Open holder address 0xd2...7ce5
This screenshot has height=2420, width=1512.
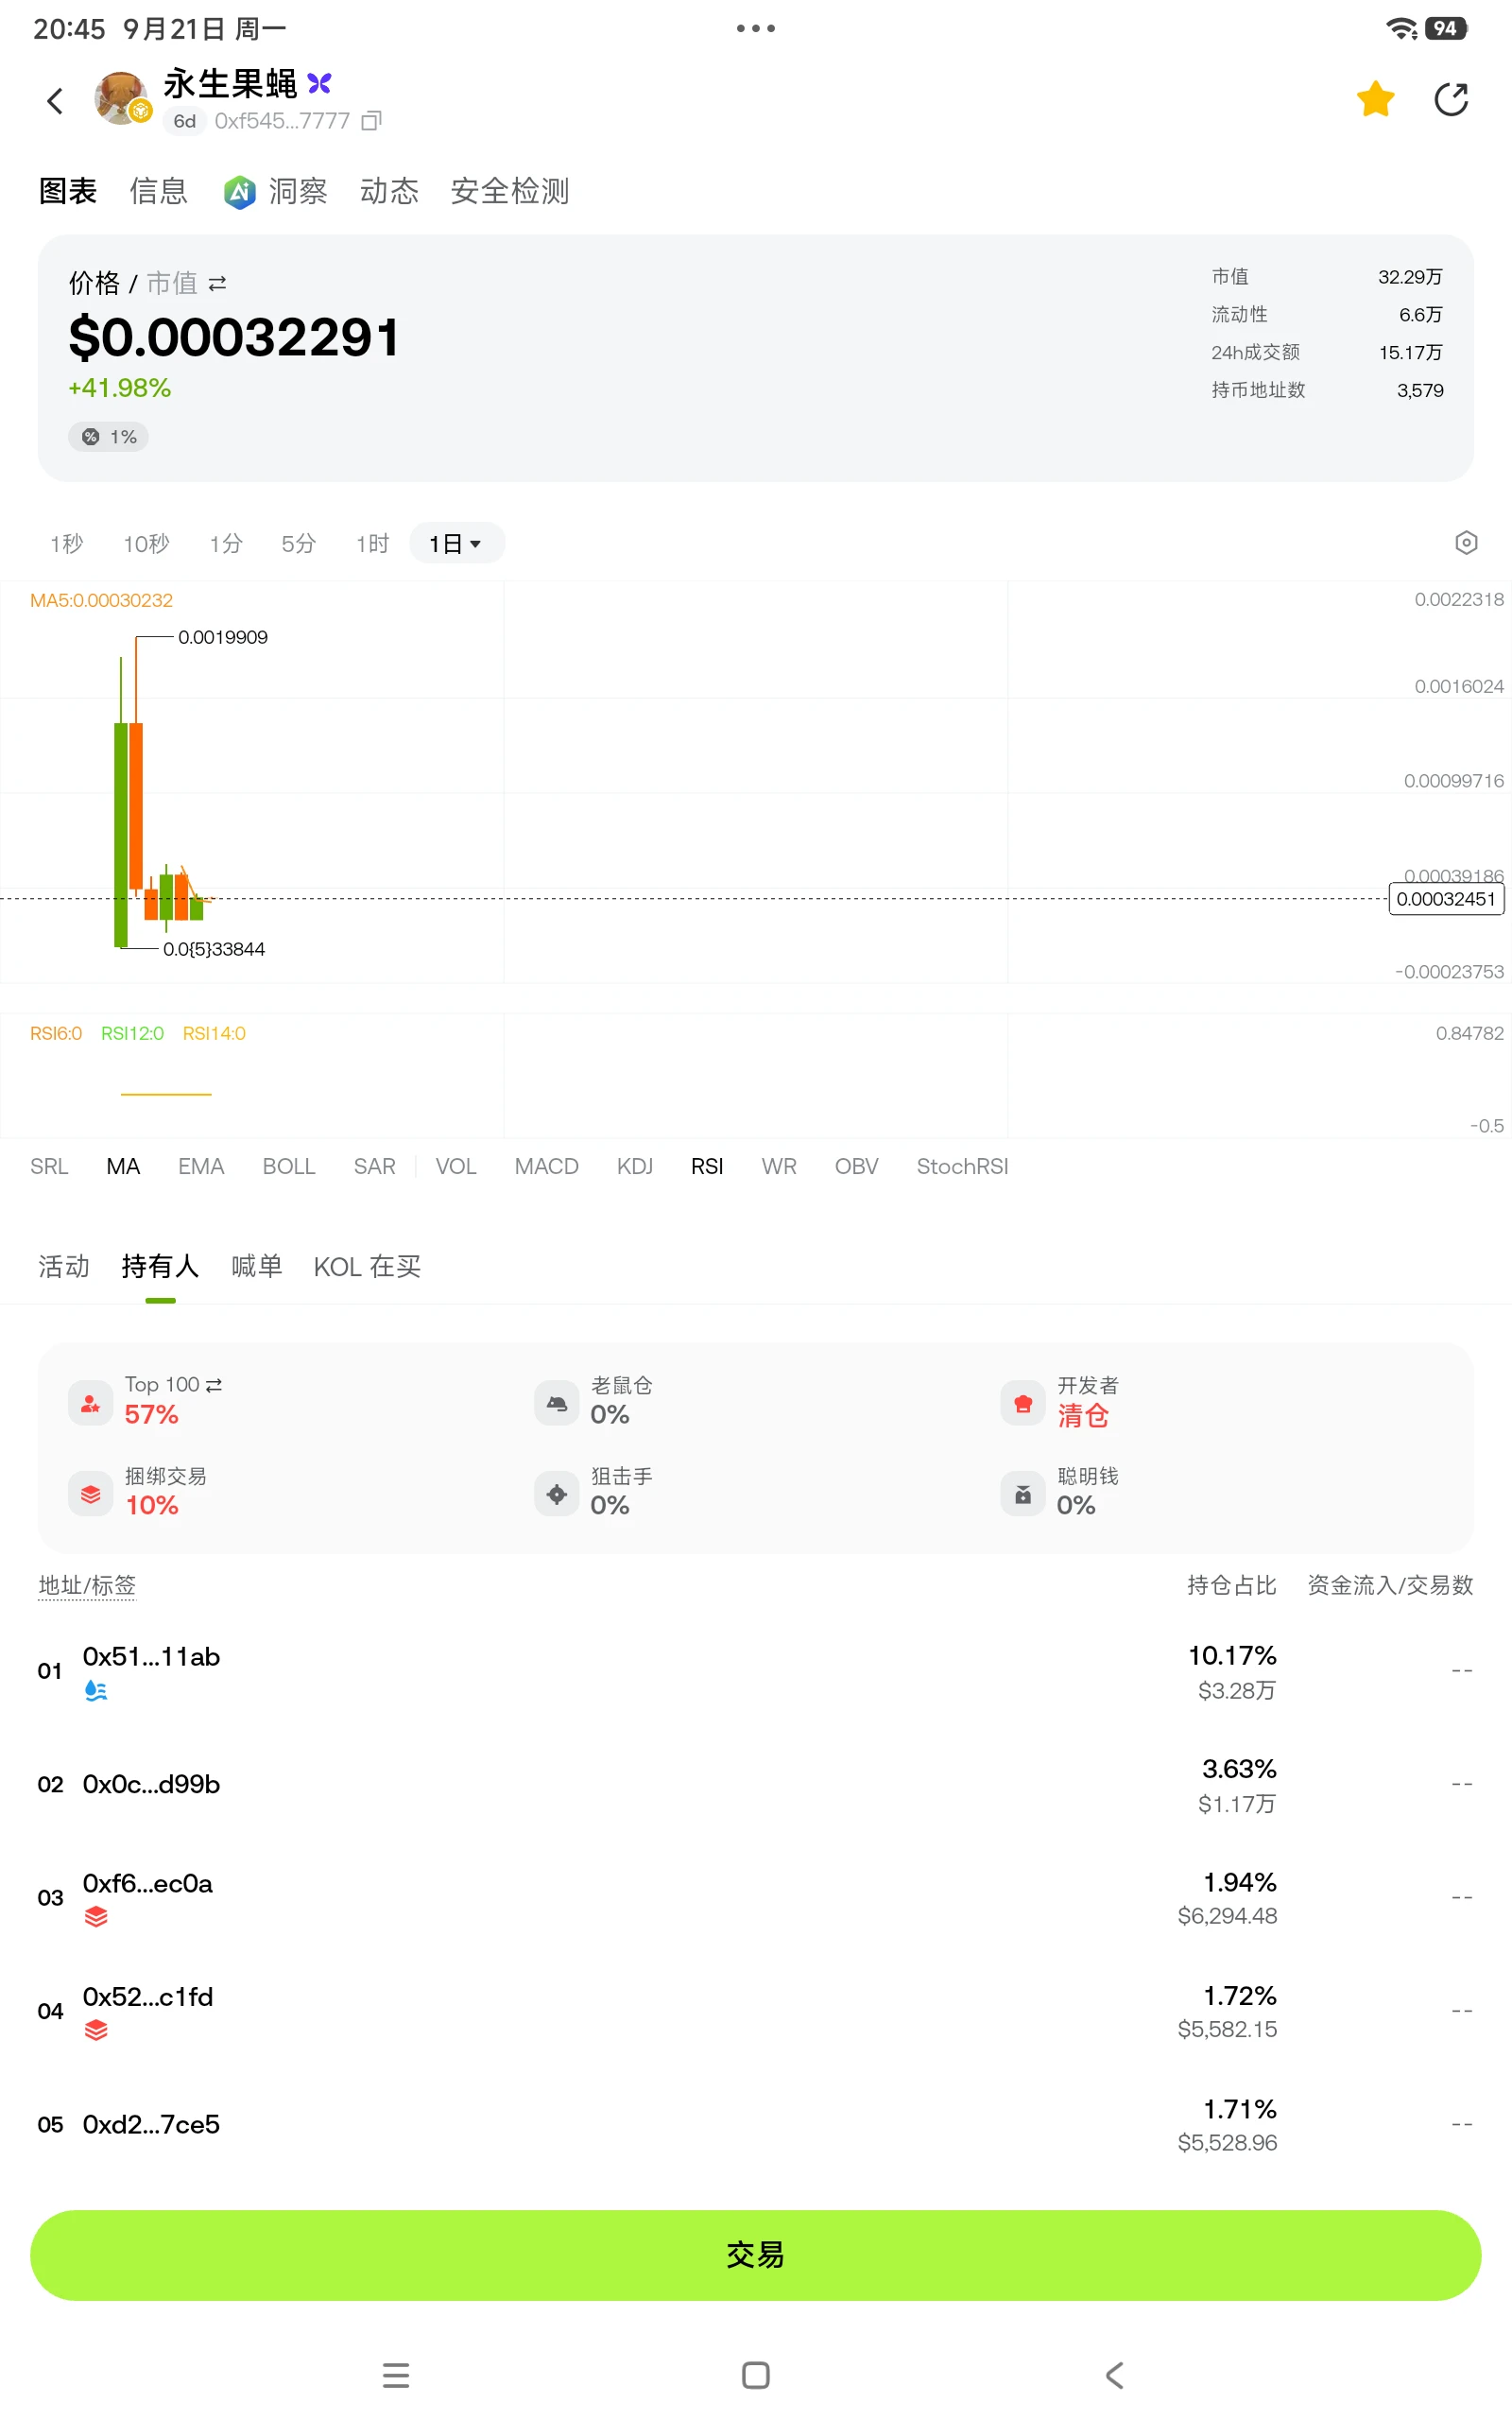151,2124
